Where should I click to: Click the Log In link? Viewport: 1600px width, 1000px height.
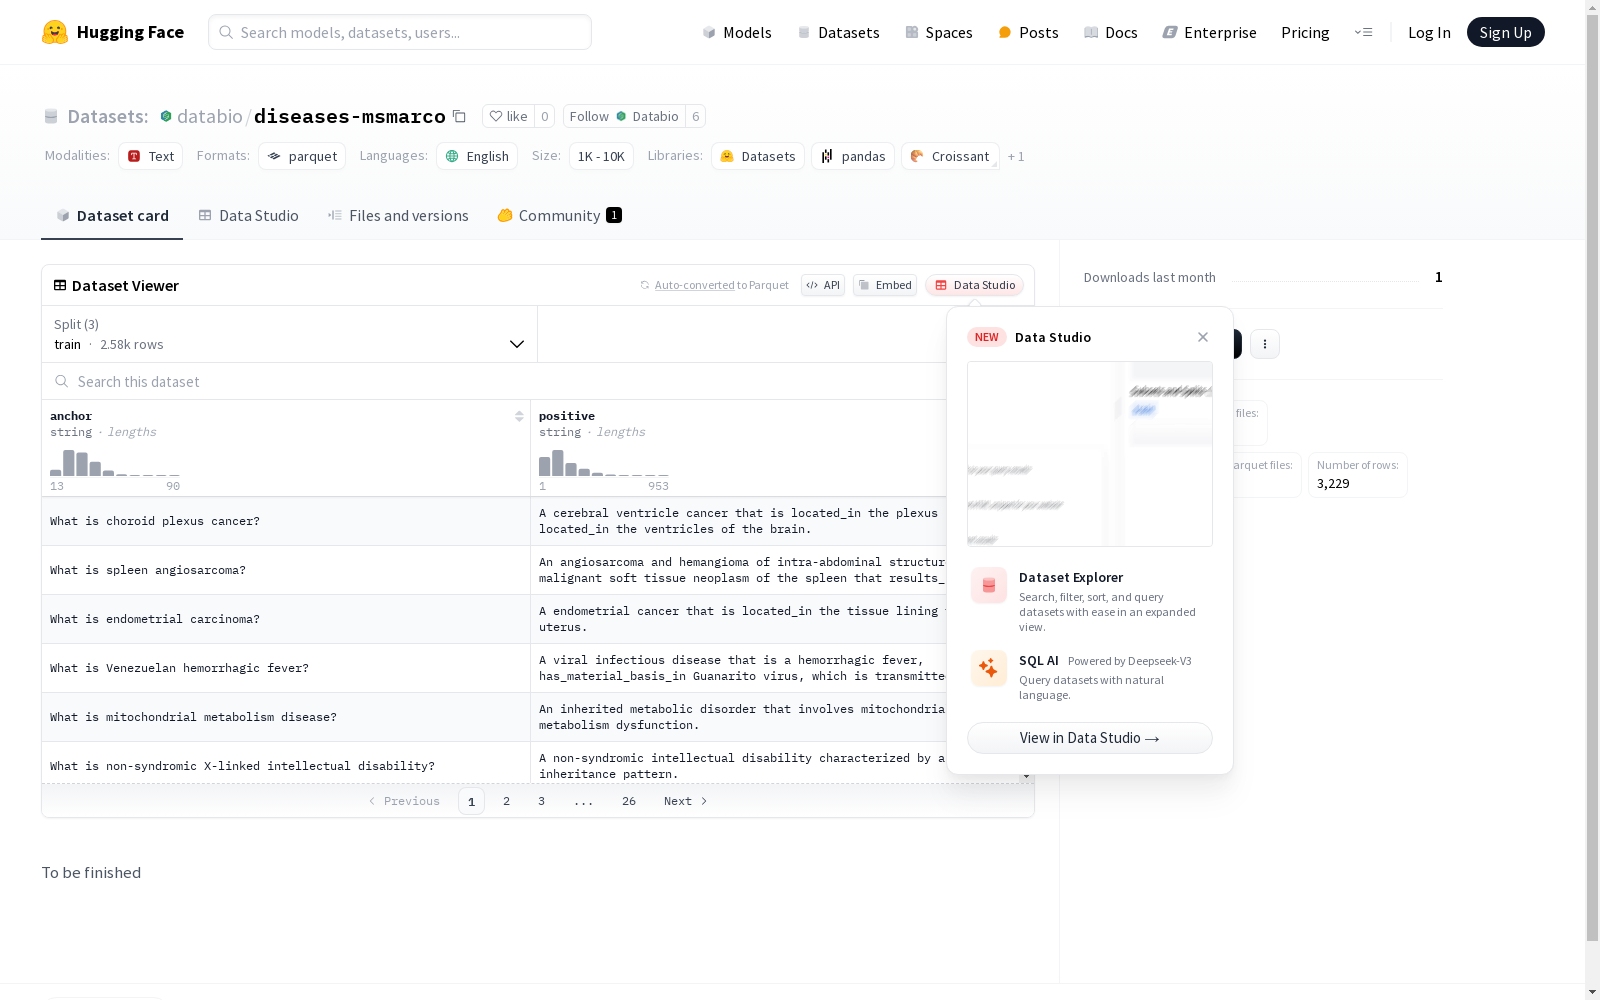[1429, 32]
